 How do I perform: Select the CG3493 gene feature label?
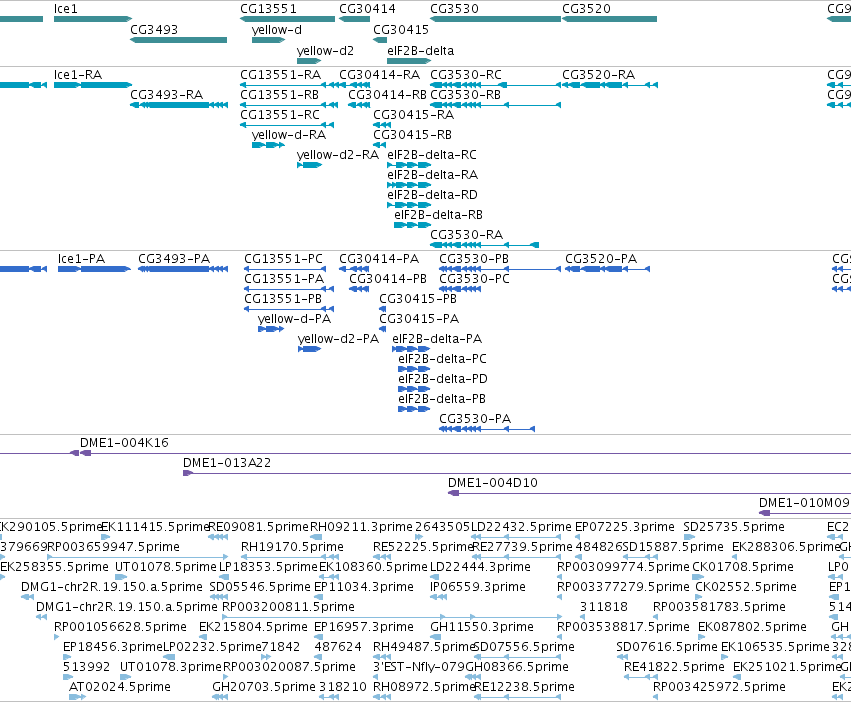coord(154,30)
